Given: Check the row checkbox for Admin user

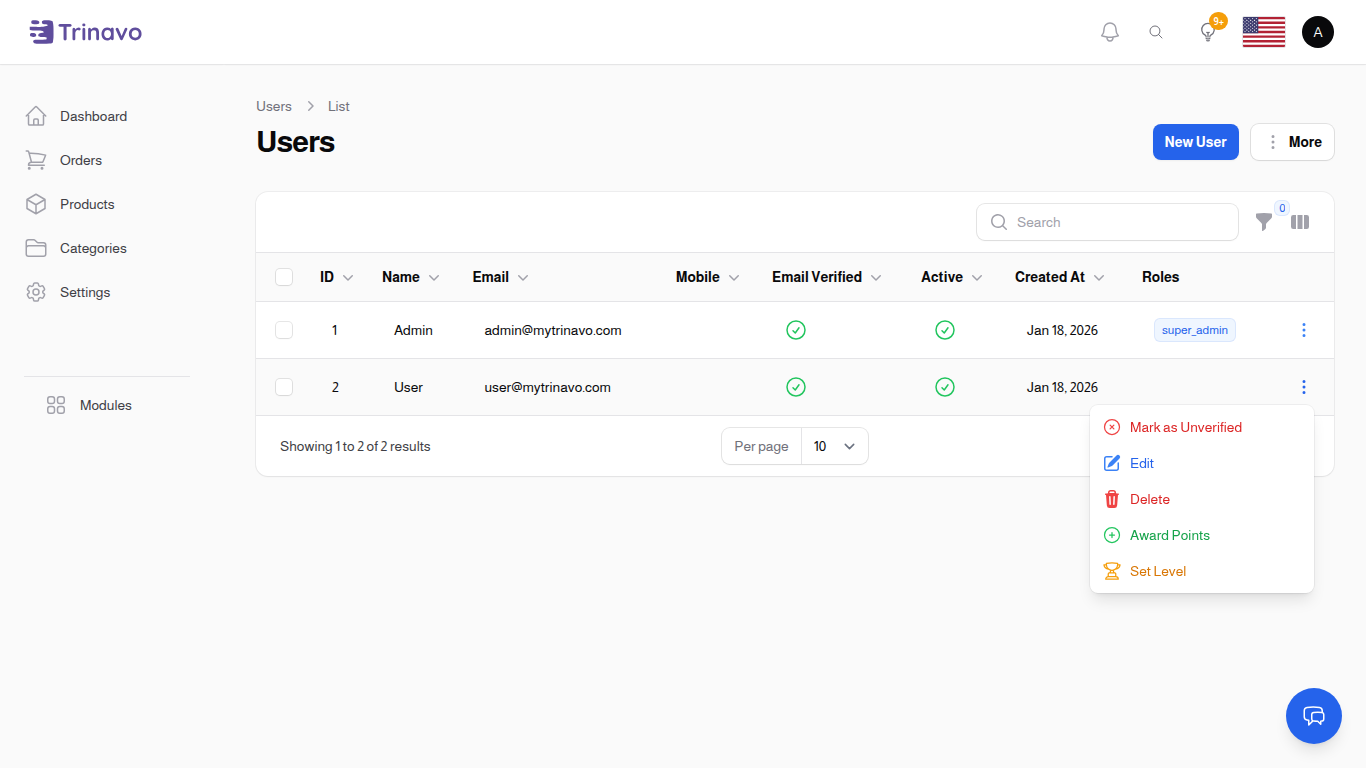Looking at the screenshot, I should point(284,329).
